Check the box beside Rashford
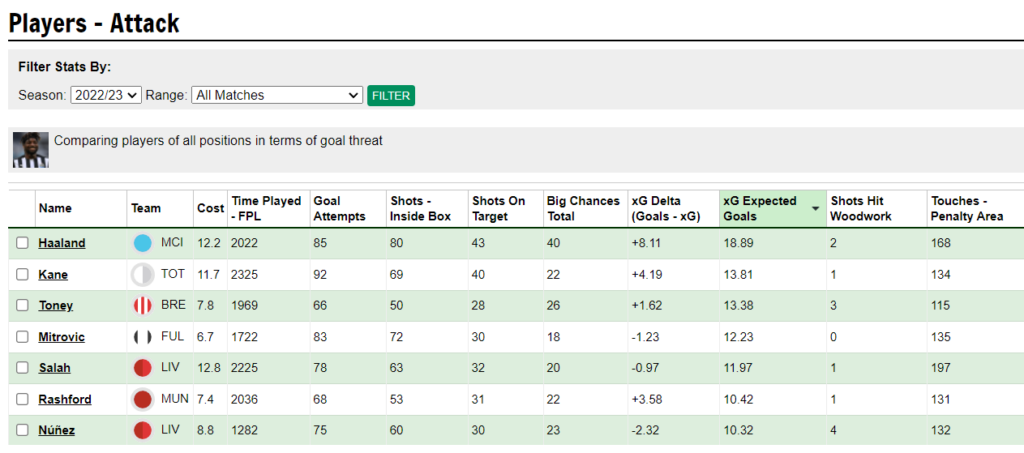The image size is (1024, 453). coord(22,399)
